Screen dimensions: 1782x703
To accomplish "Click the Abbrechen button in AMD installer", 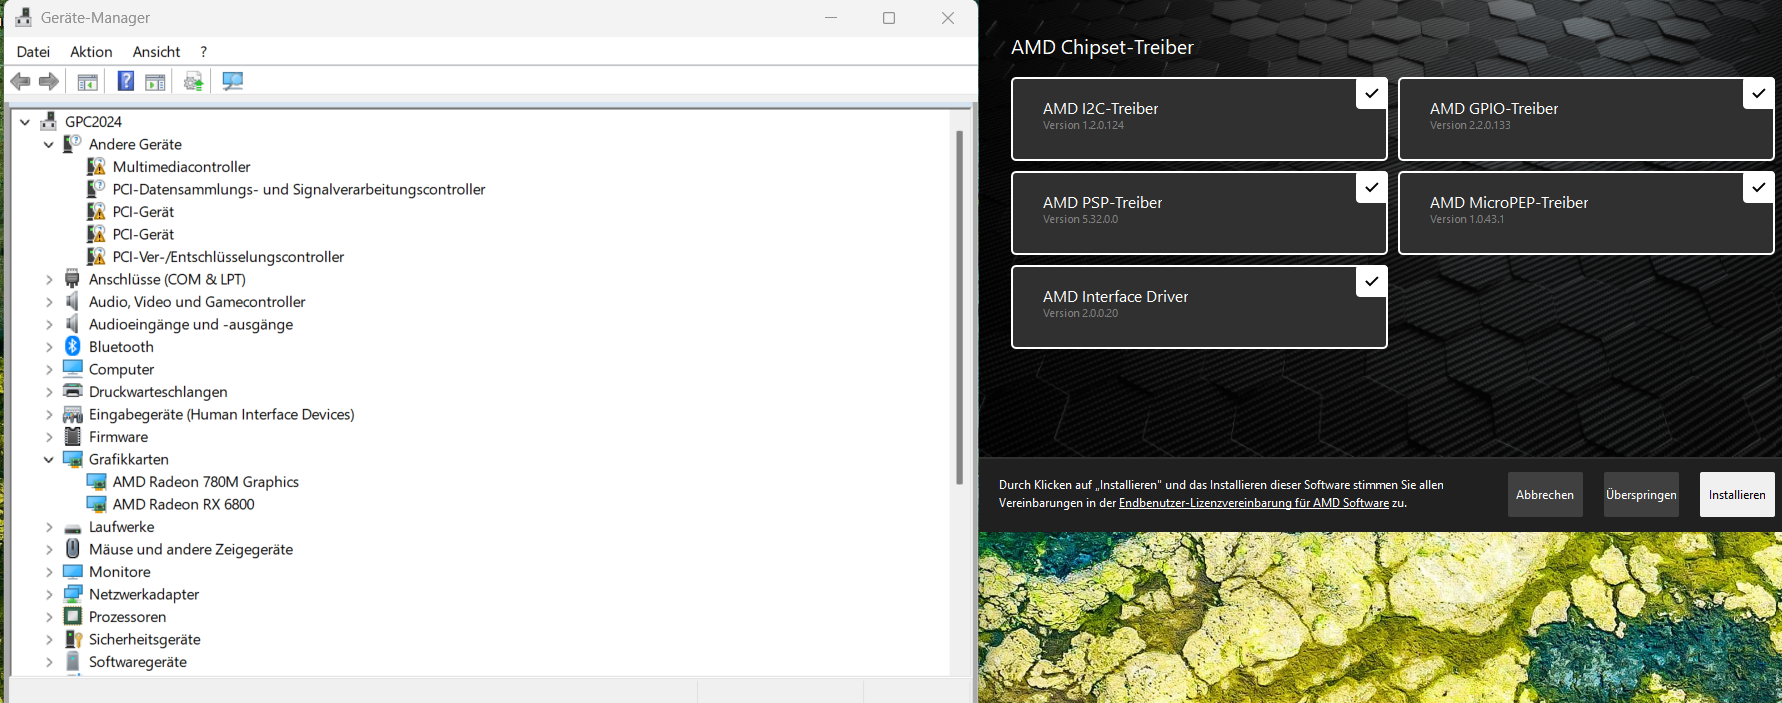I will pos(1545,495).
